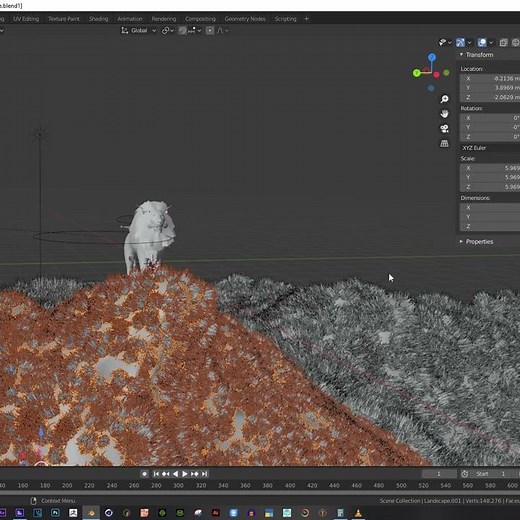Click the Location Z field
This screenshot has height=520, width=520.
tap(490, 97)
